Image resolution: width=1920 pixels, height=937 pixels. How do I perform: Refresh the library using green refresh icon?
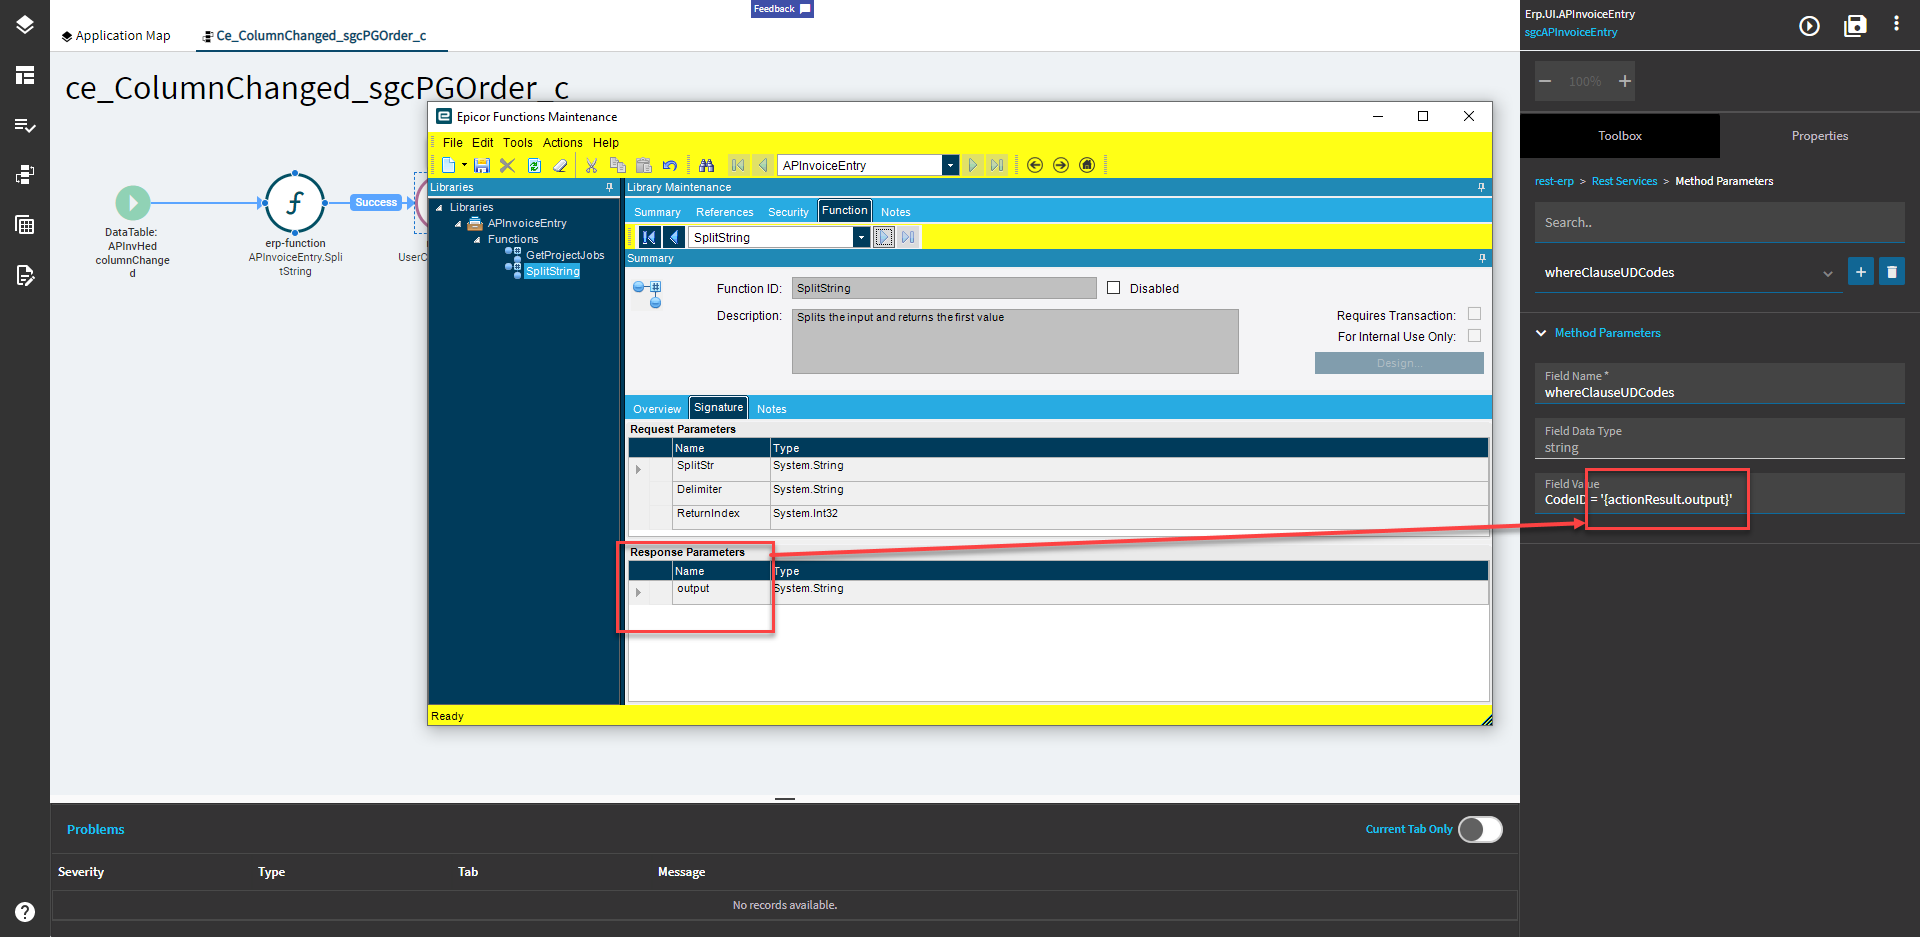pos(534,165)
